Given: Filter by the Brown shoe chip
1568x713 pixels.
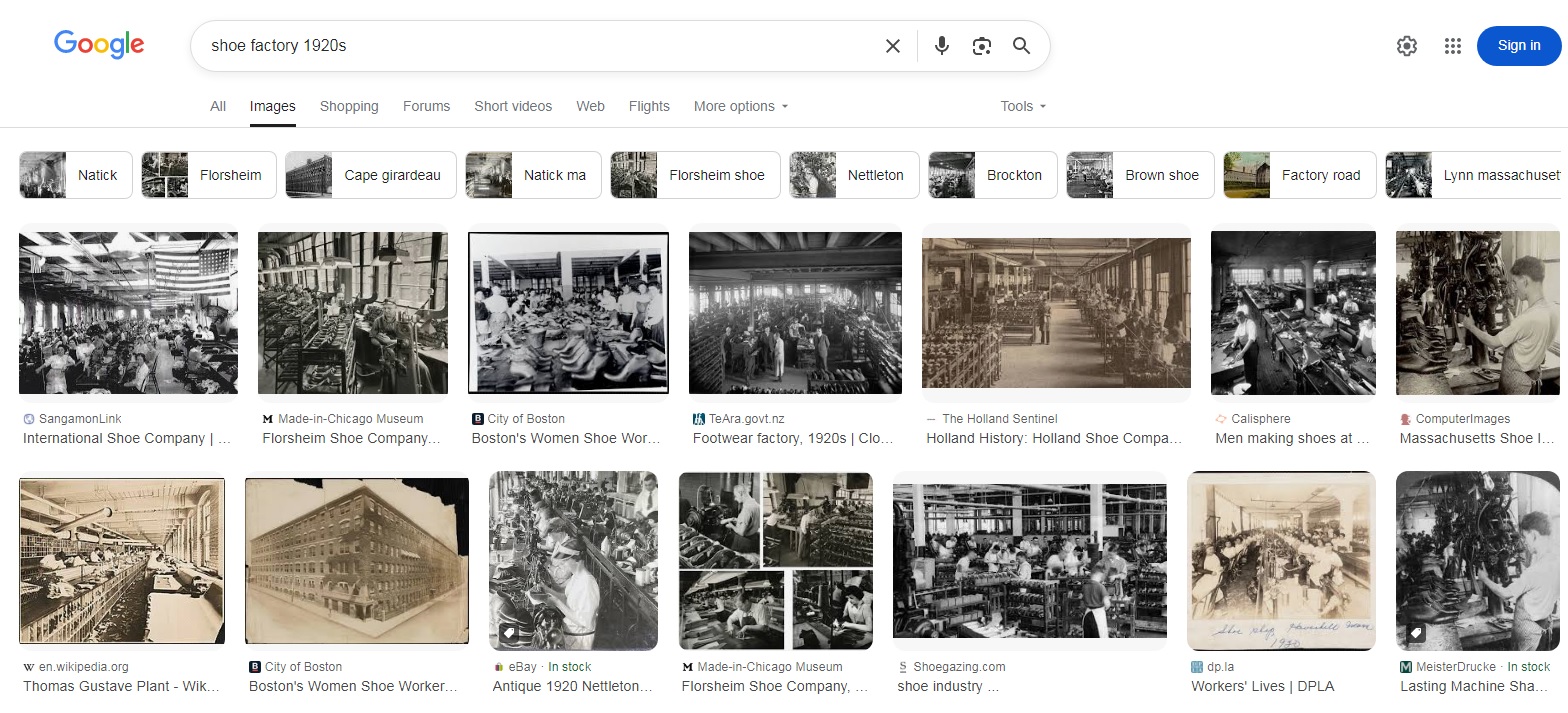Looking at the screenshot, I should click(1140, 175).
